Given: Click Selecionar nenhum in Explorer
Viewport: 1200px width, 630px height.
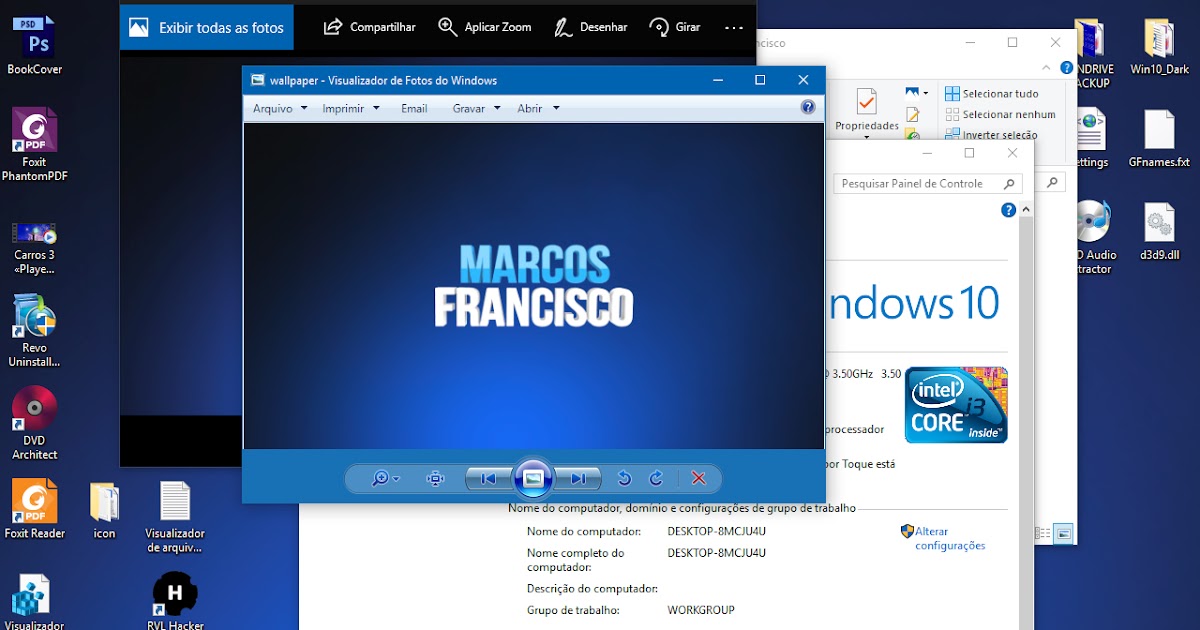Looking at the screenshot, I should (1000, 114).
